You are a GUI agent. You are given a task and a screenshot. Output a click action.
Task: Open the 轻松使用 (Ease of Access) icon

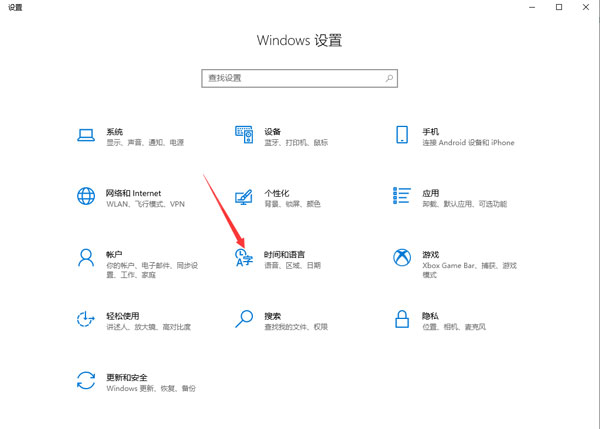tap(86, 320)
